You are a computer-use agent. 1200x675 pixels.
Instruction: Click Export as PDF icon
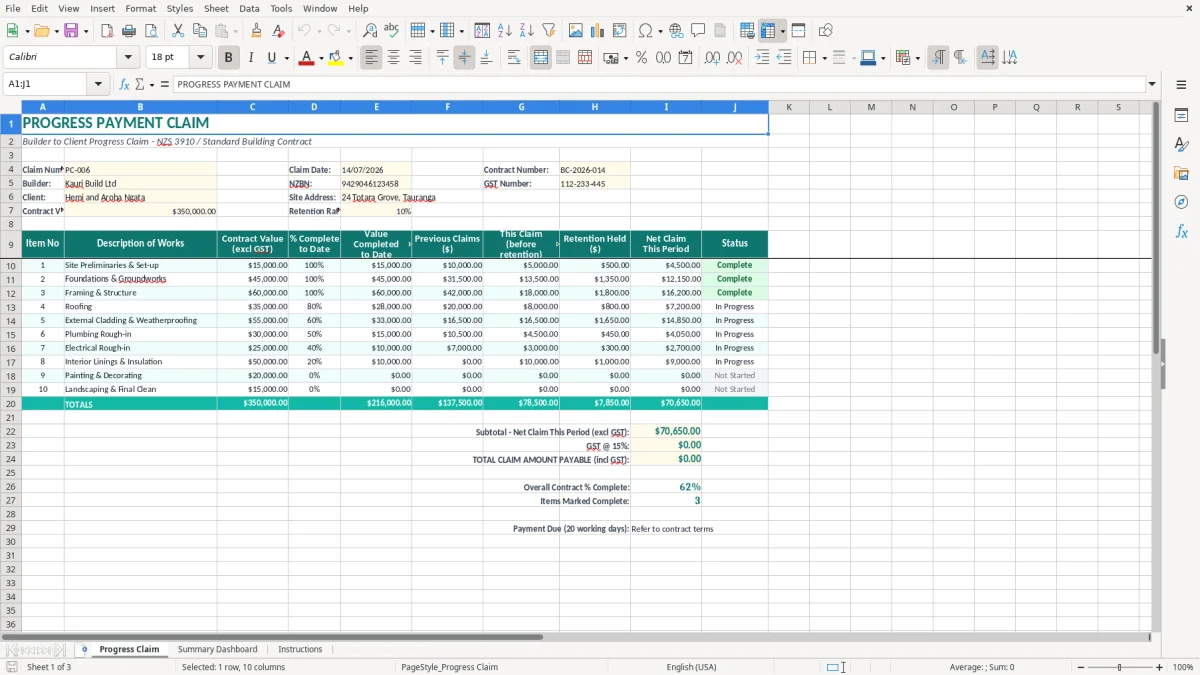click(x=107, y=31)
